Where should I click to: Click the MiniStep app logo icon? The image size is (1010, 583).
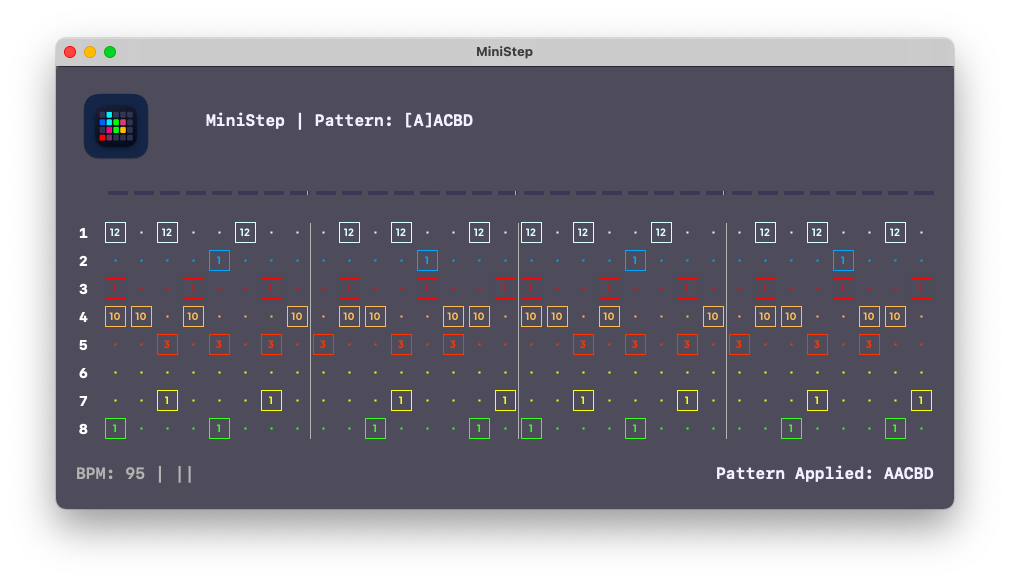pos(116,126)
